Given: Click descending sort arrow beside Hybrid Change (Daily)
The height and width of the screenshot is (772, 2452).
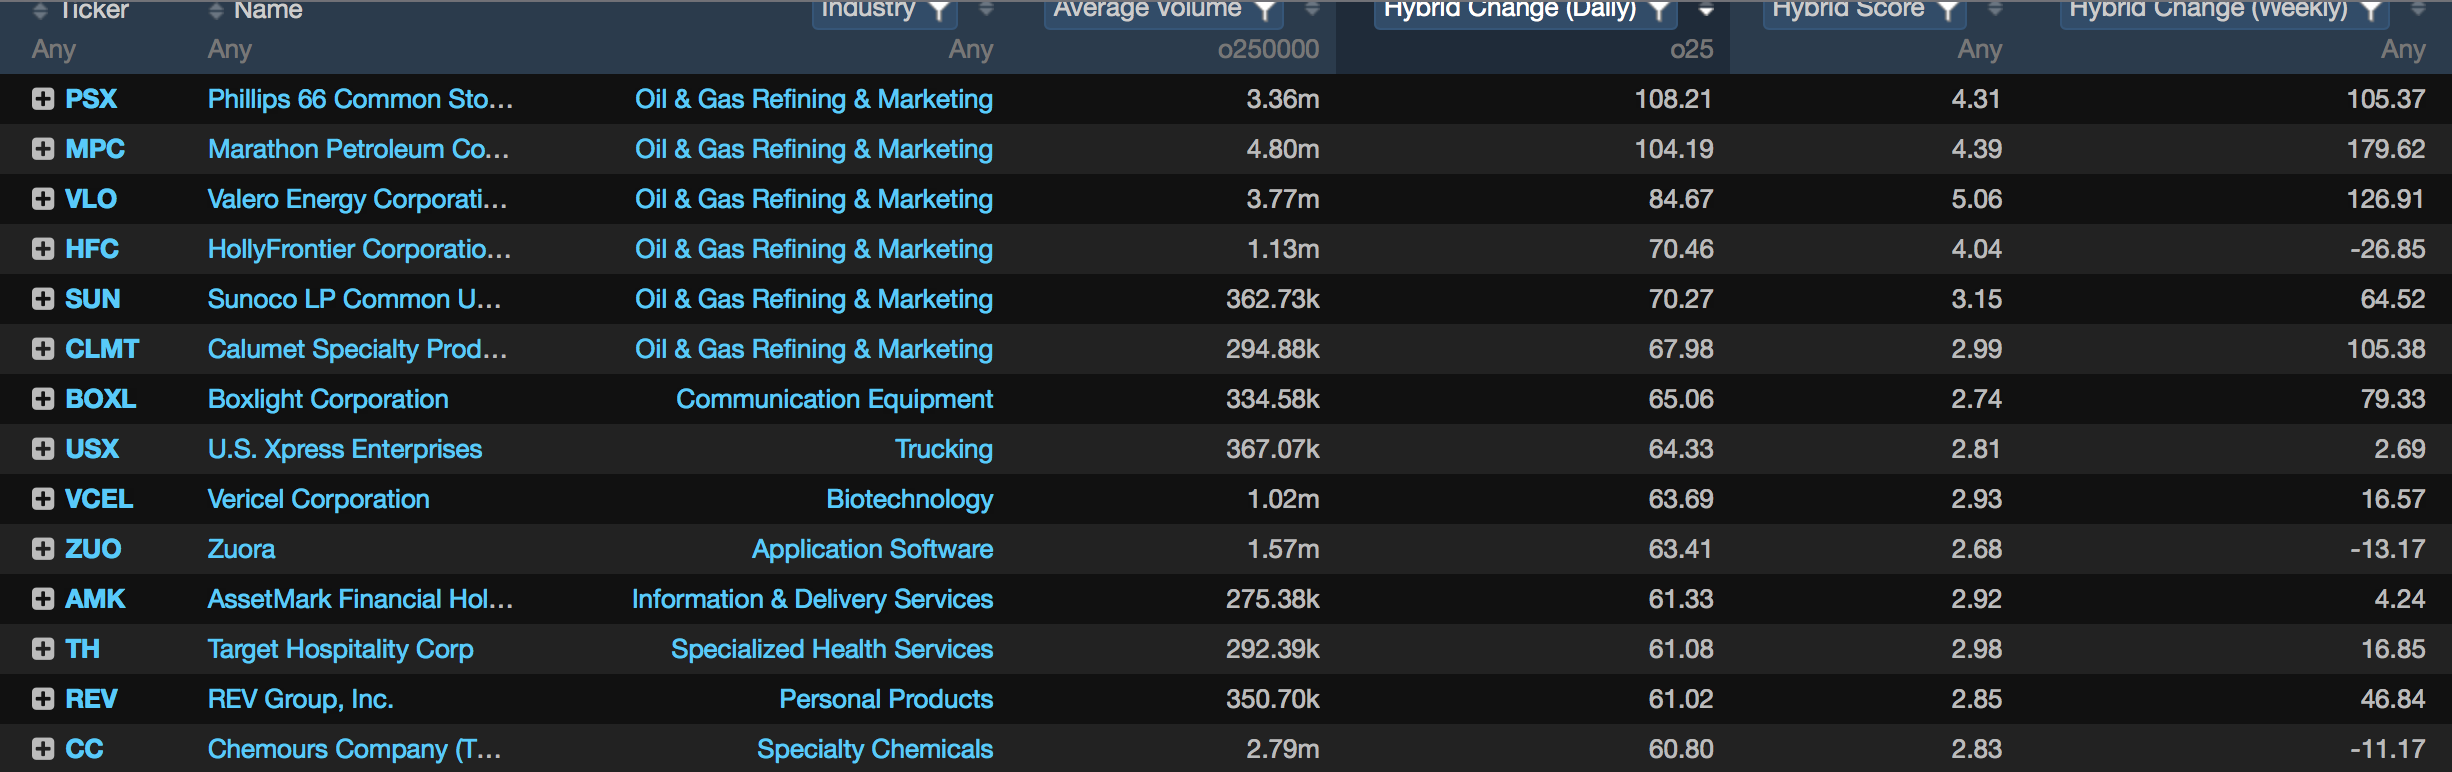Looking at the screenshot, I should point(1706,11).
